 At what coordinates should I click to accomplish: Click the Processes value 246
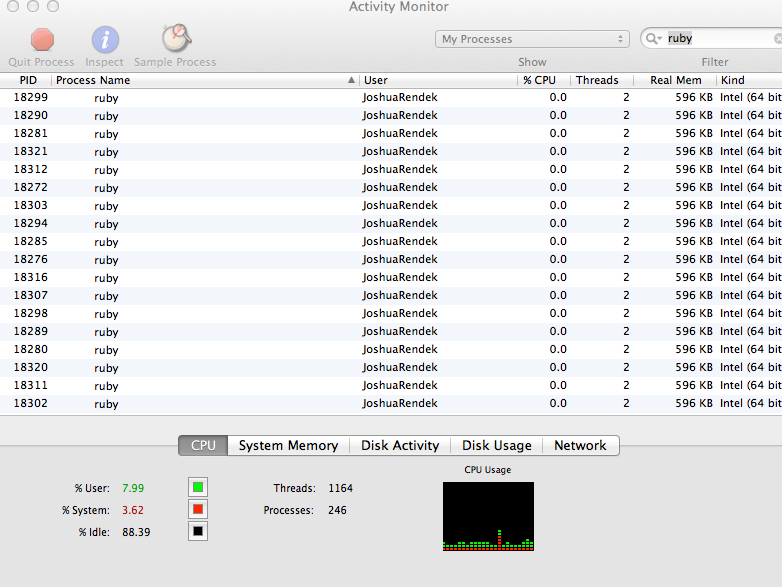pos(337,510)
